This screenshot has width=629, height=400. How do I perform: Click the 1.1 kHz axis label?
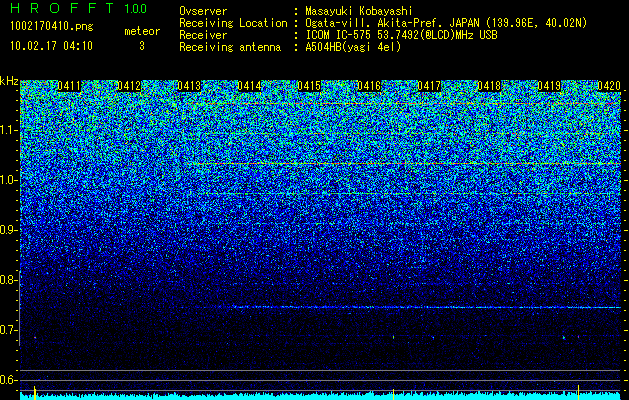(x=8, y=130)
